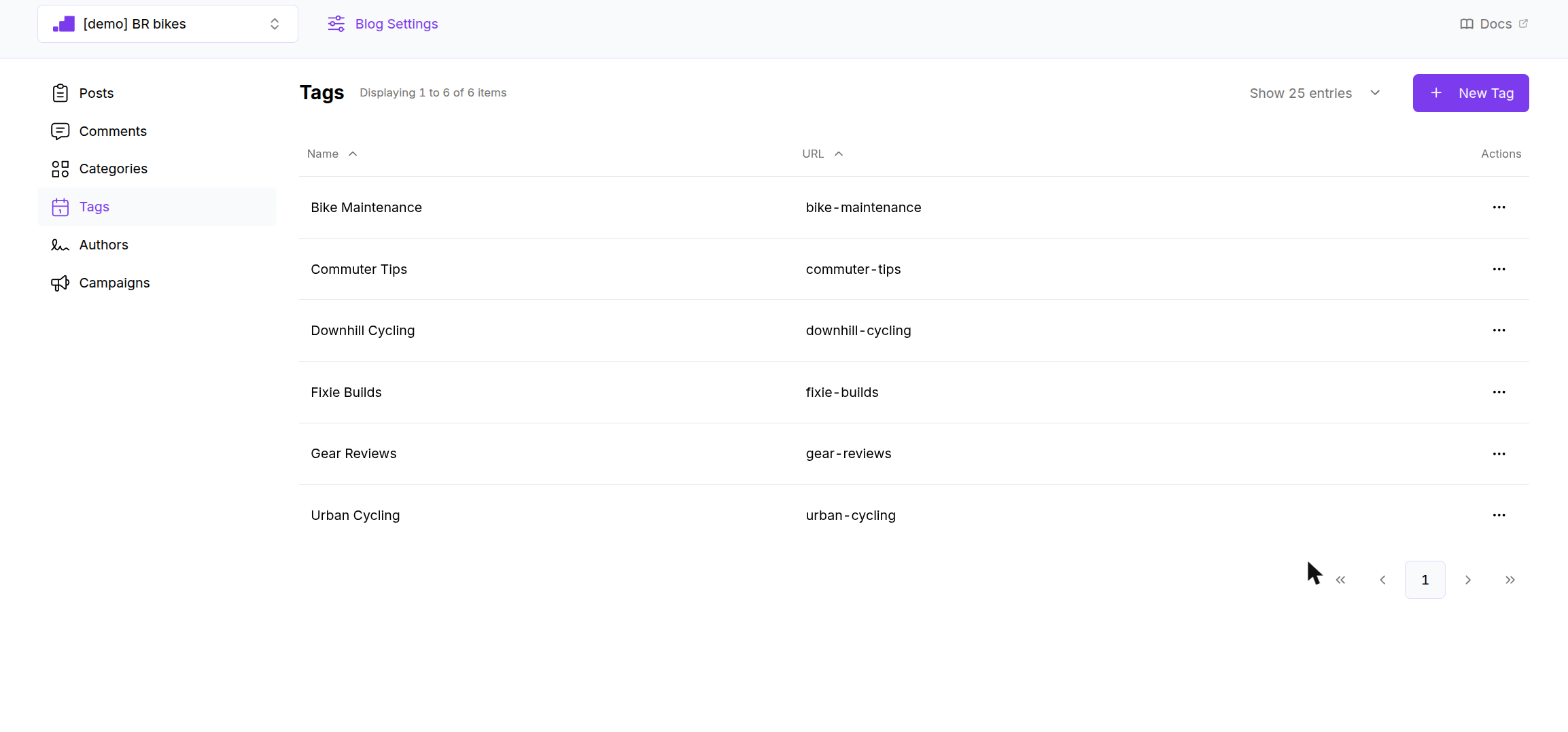This screenshot has width=1568, height=732.
Task: Click the Commuter Tips tag name
Action: click(x=359, y=269)
